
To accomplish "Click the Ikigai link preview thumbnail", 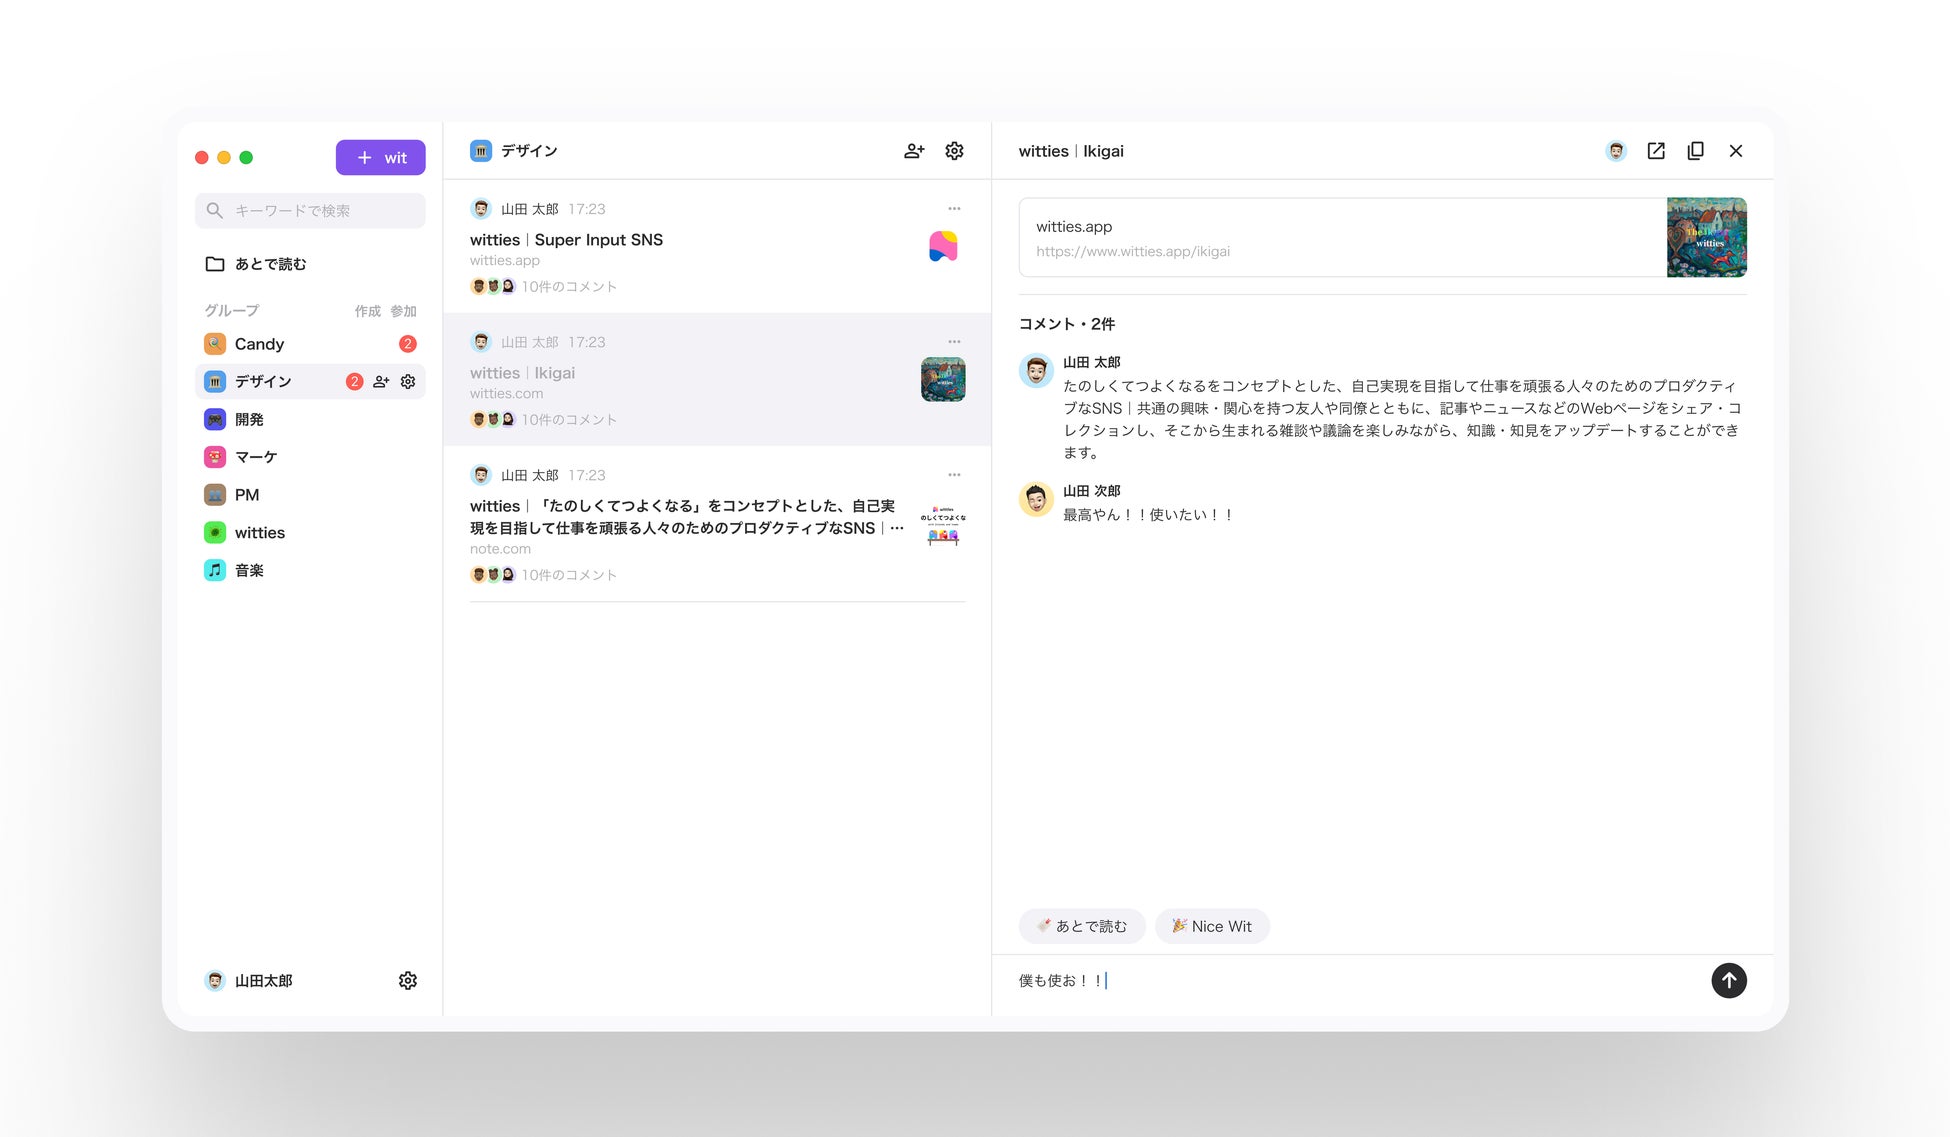I will pos(1706,237).
